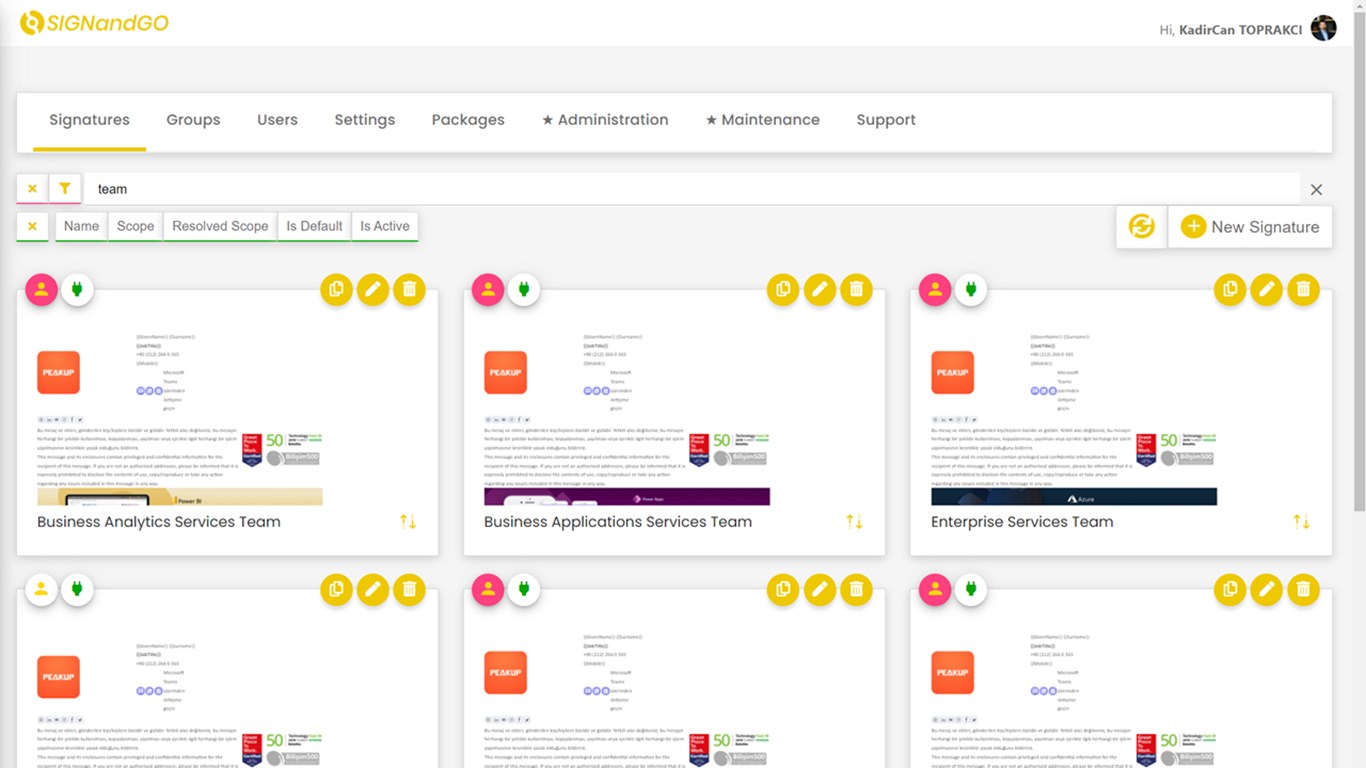Click the plug icon on Business Applications Services Team card
The width and height of the screenshot is (1366, 768).
(524, 290)
